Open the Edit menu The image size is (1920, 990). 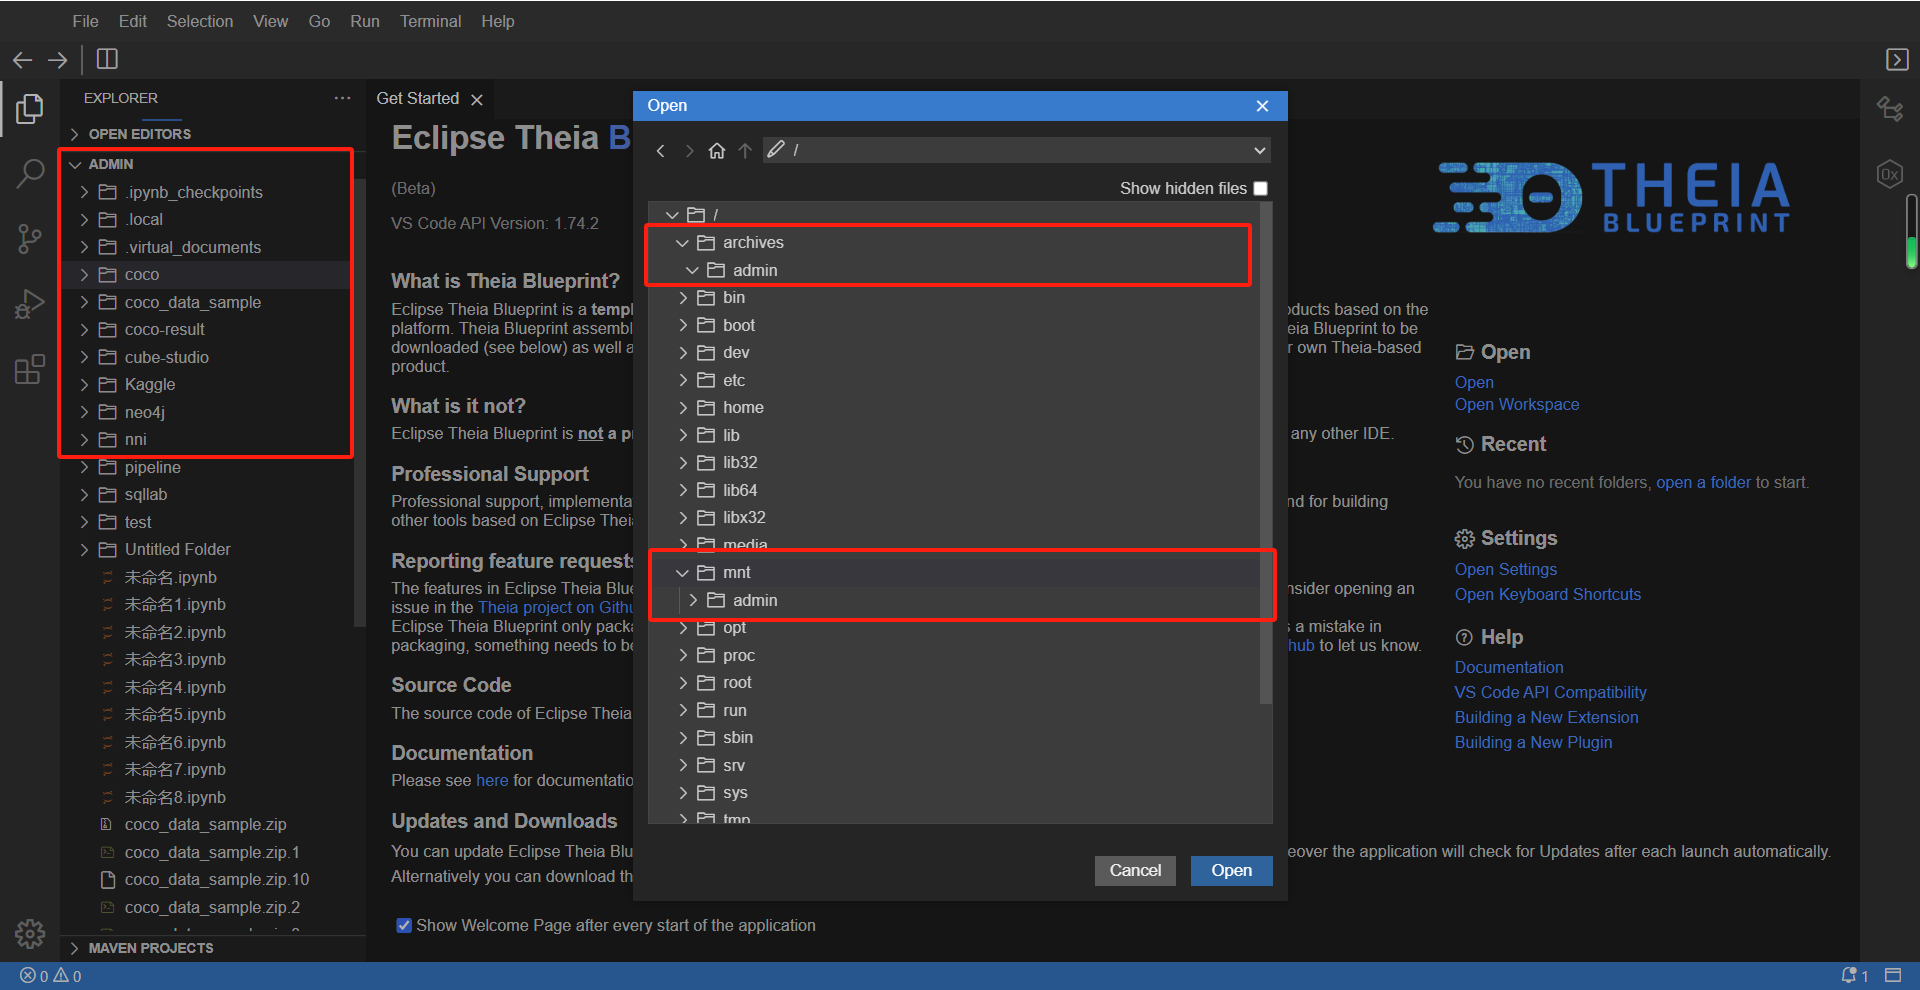[132, 21]
